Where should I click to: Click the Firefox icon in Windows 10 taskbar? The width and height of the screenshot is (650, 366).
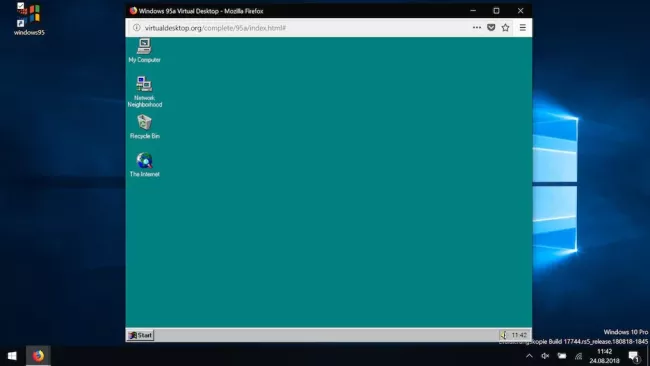[x=39, y=356]
